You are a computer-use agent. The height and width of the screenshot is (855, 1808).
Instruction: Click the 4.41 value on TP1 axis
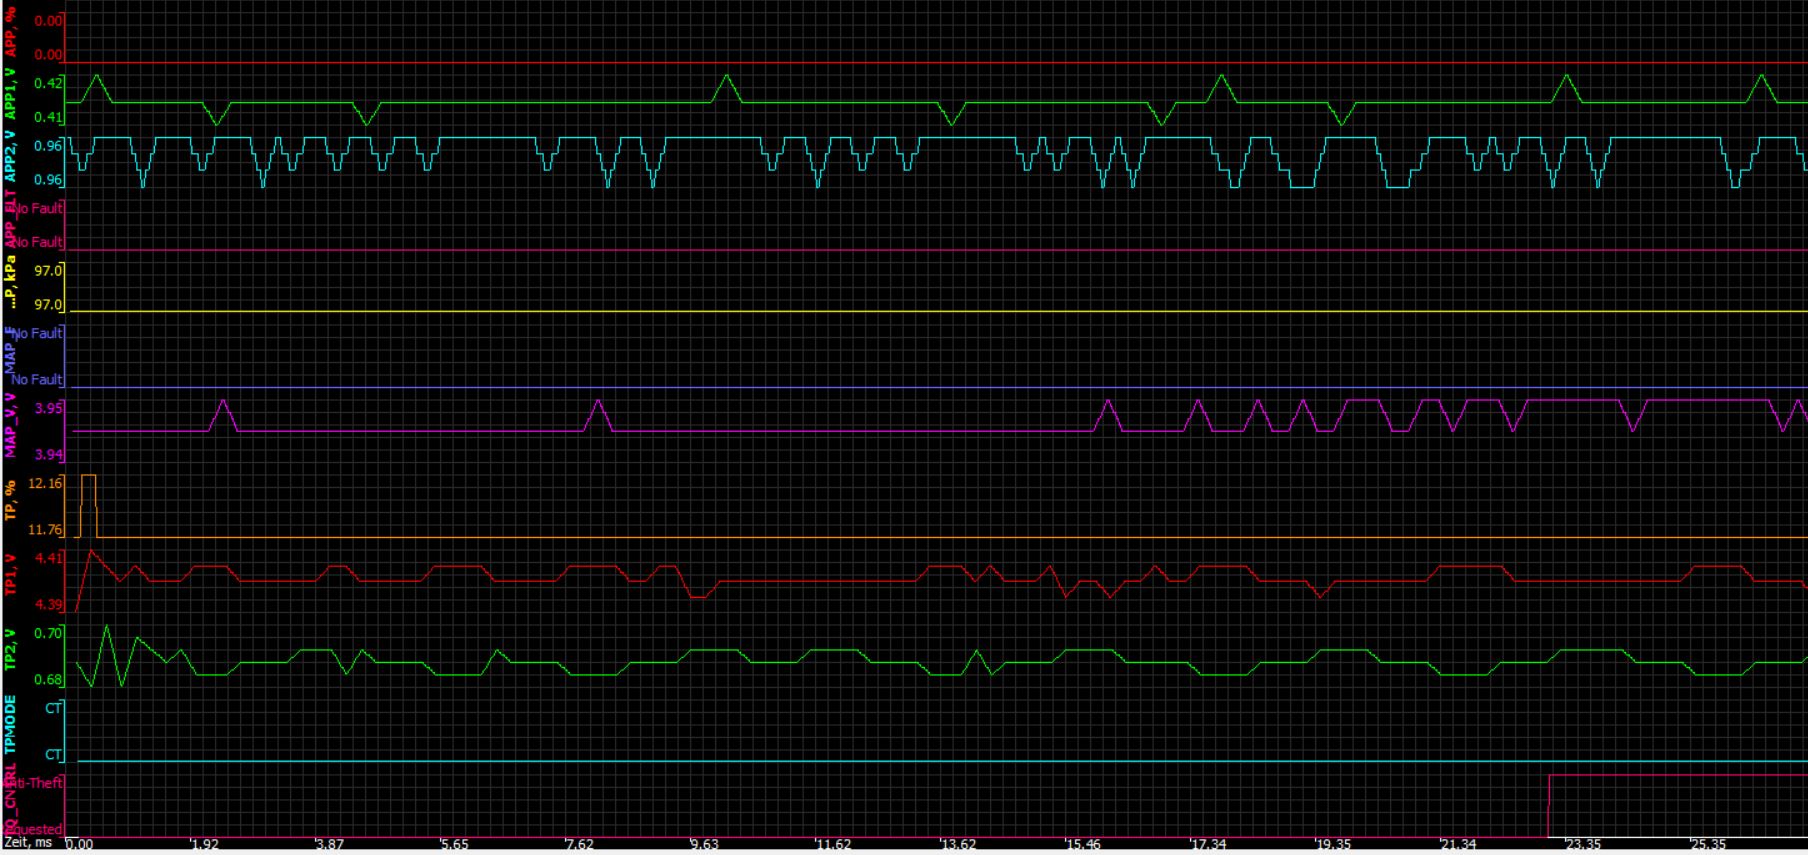pyautogui.click(x=48, y=558)
